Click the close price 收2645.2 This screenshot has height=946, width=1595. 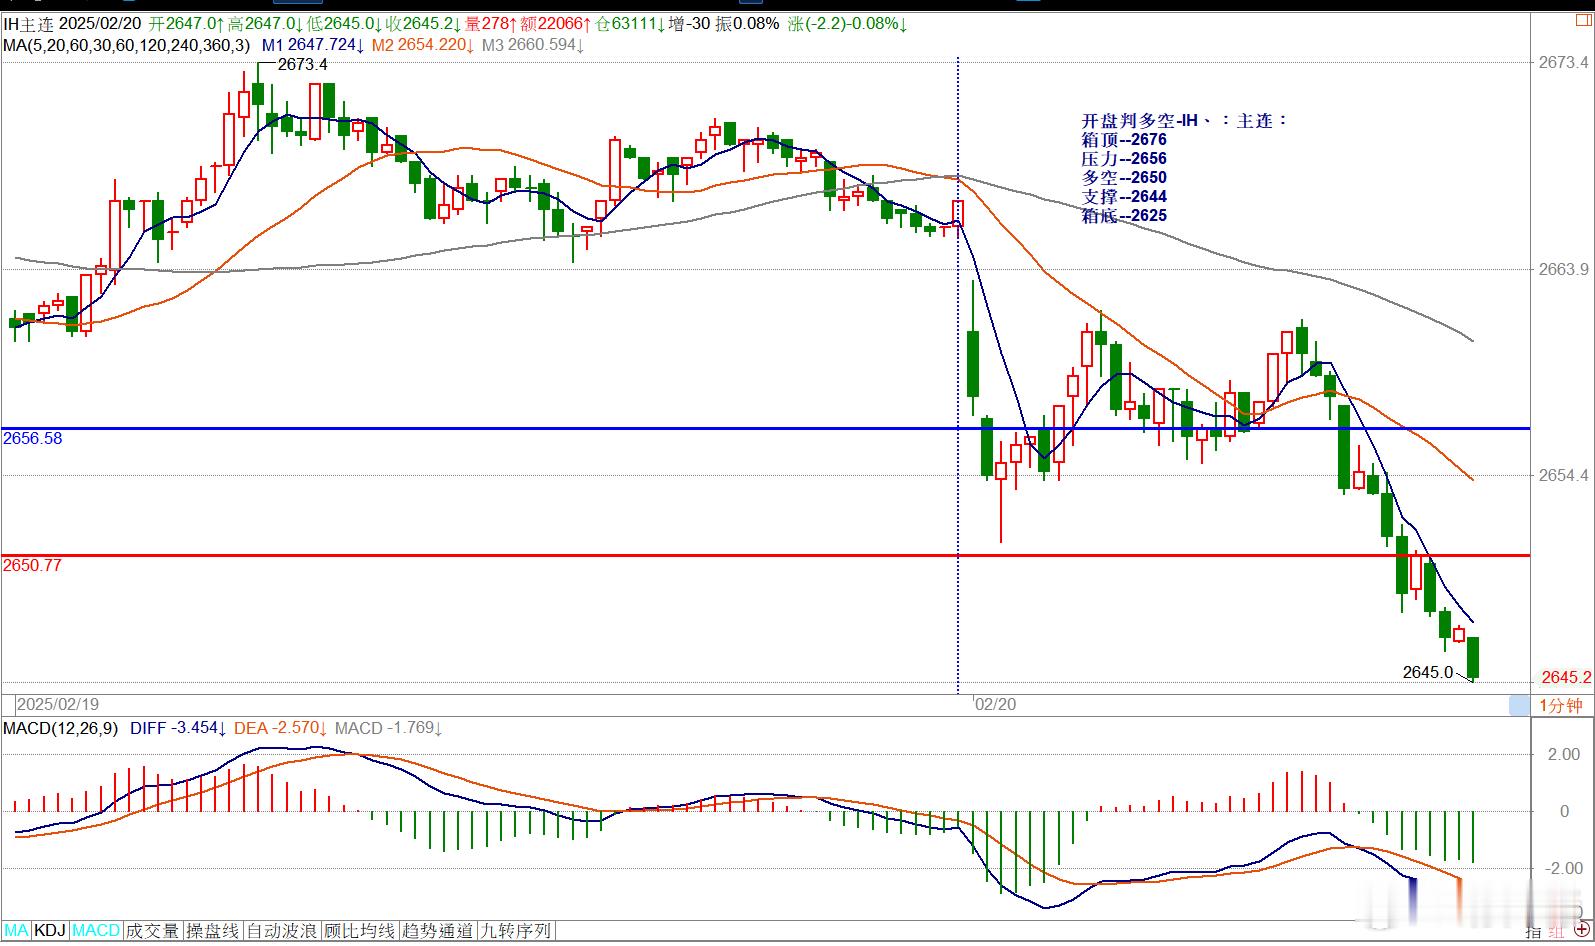pos(425,24)
